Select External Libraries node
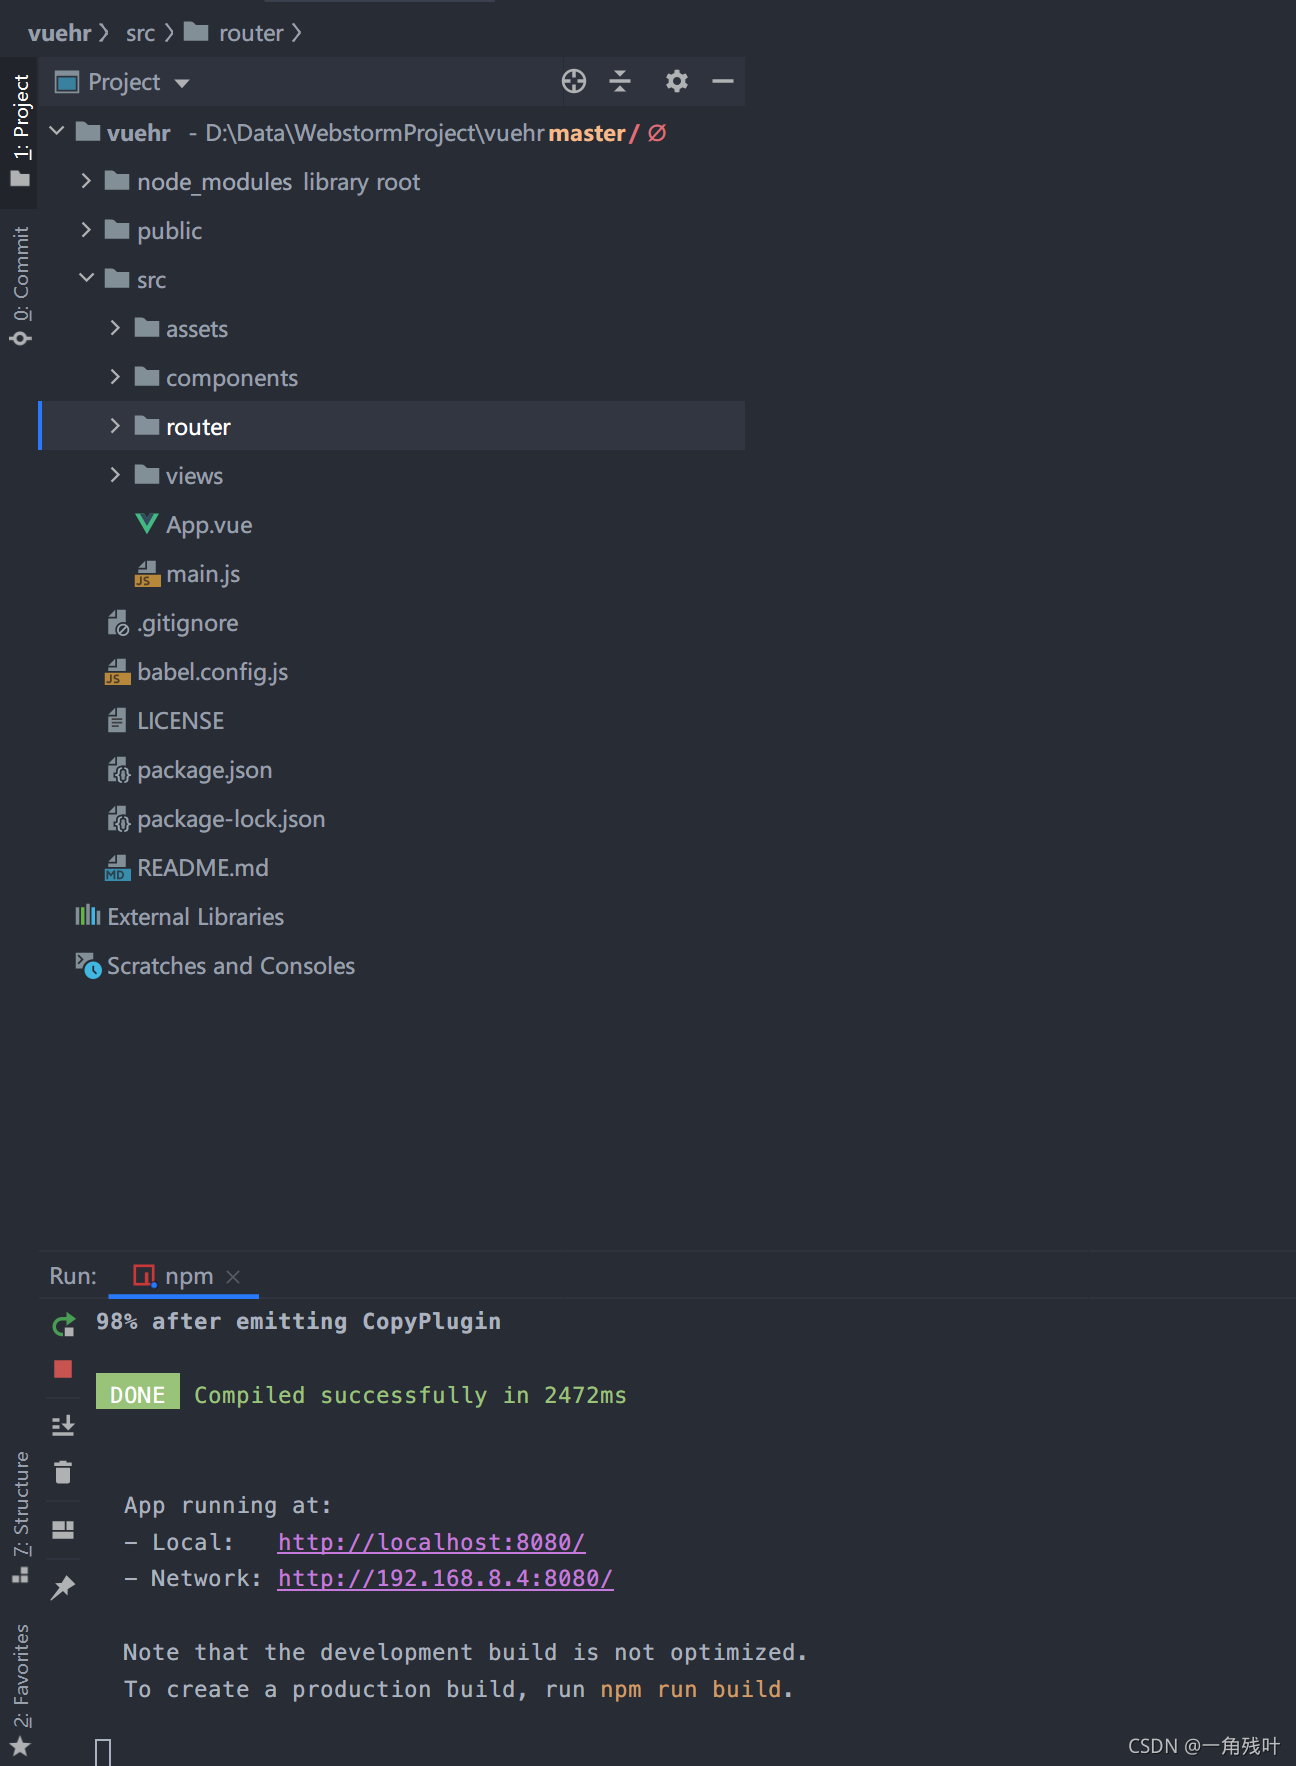1296x1766 pixels. point(196,917)
